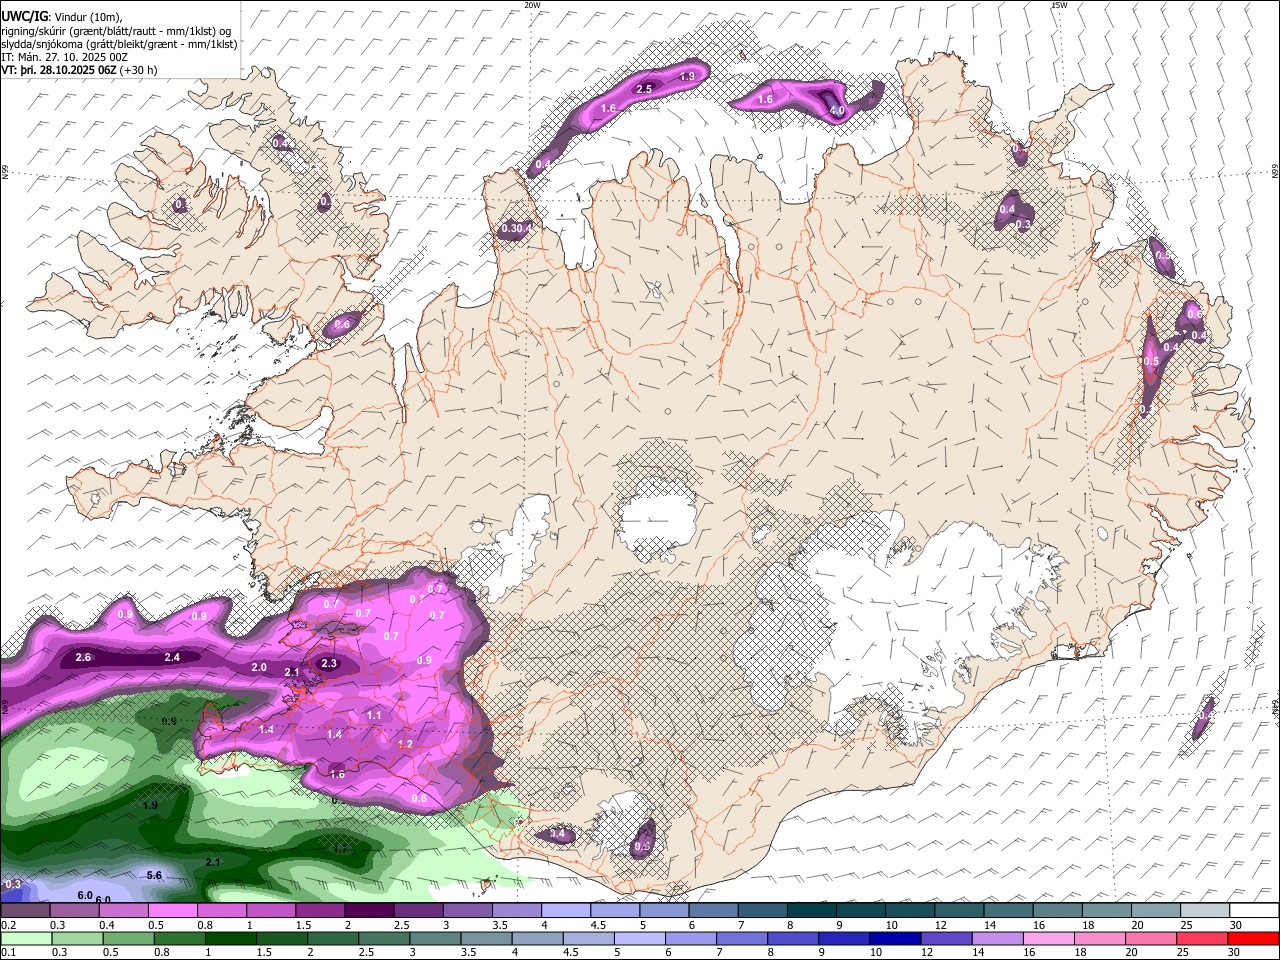The image size is (1280, 960).
Task: Click the '0.2' label at the top legend row's start
Action: tap(7, 925)
